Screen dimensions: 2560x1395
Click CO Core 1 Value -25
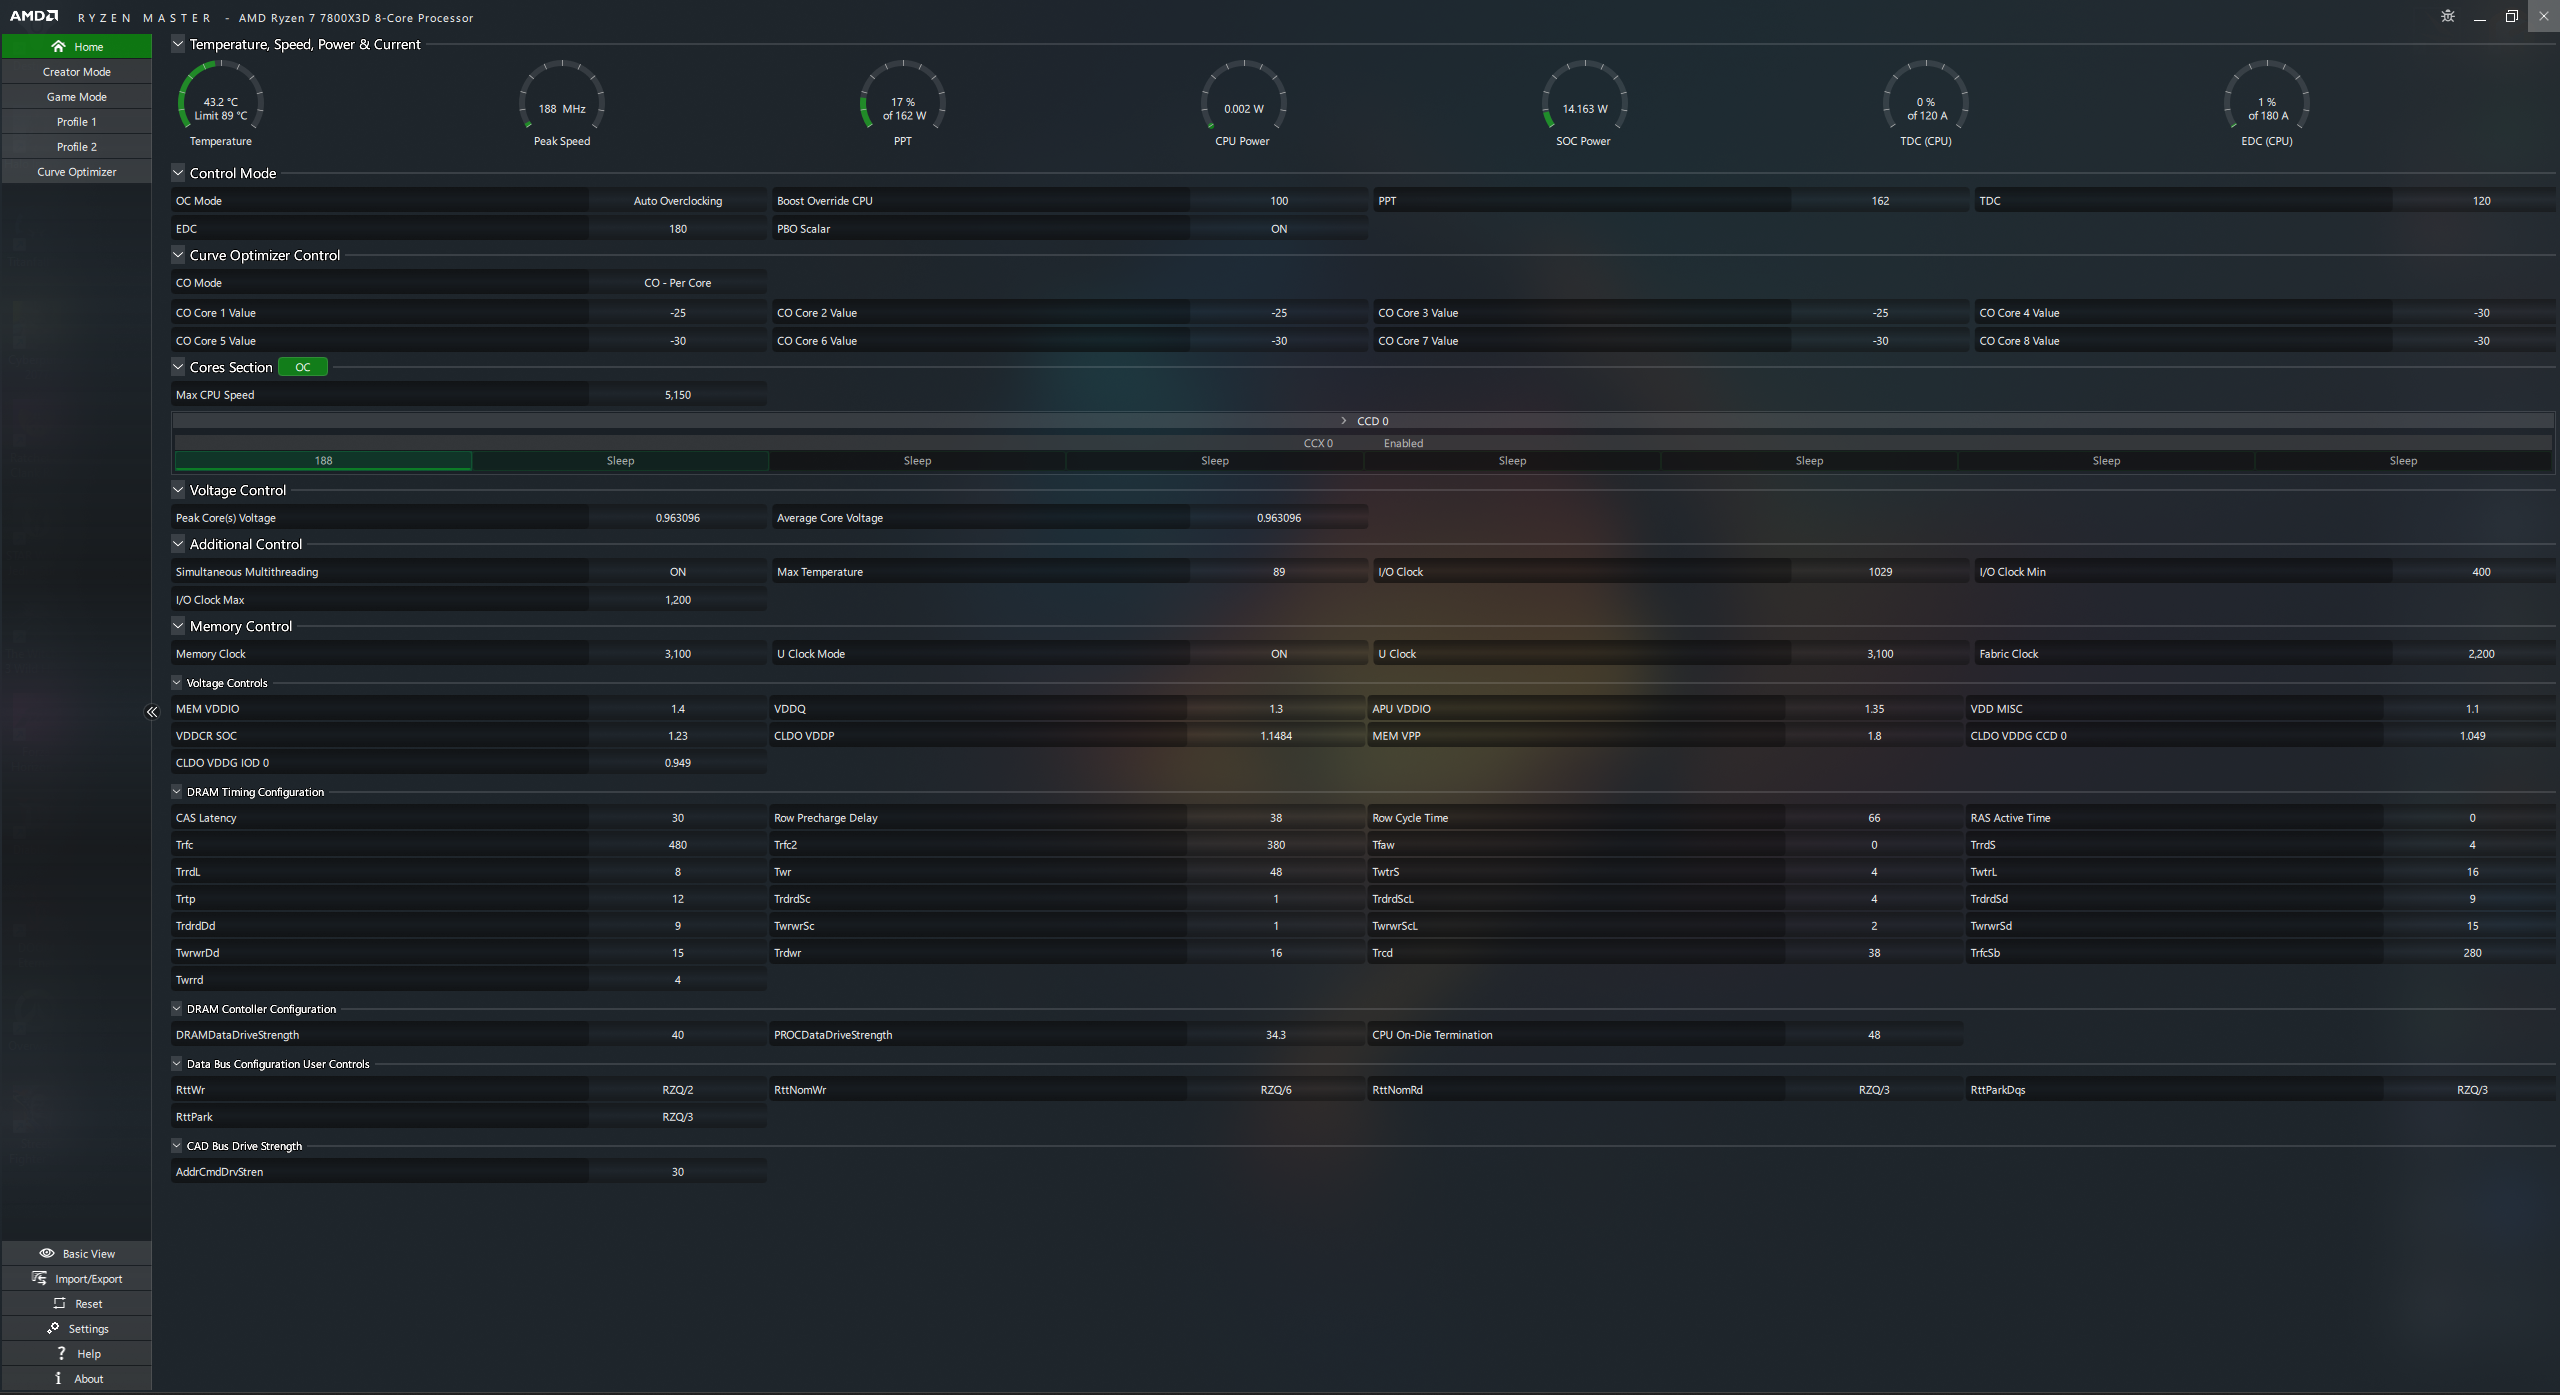click(x=678, y=313)
